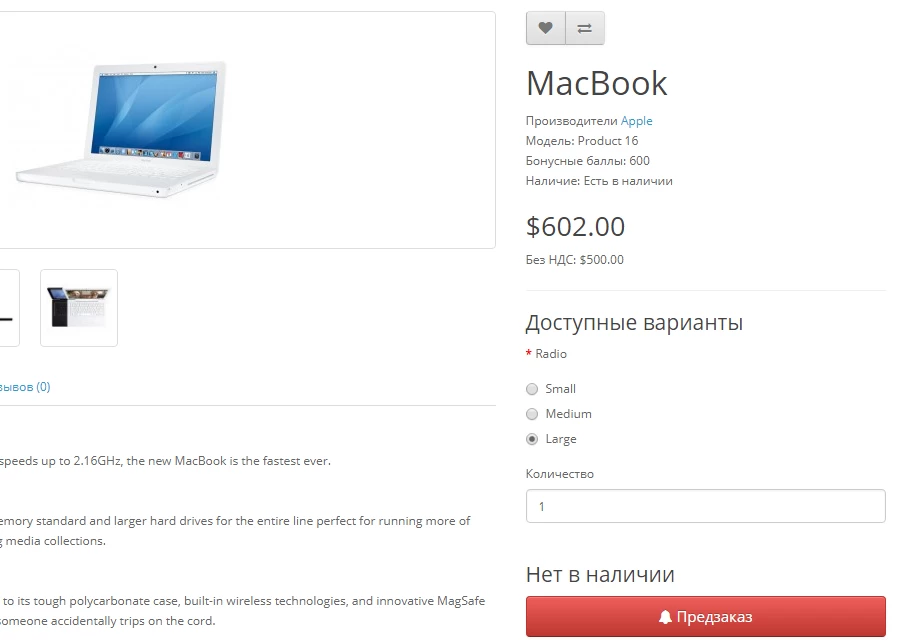Click the Small option label text
The image size is (899, 644).
pos(560,389)
